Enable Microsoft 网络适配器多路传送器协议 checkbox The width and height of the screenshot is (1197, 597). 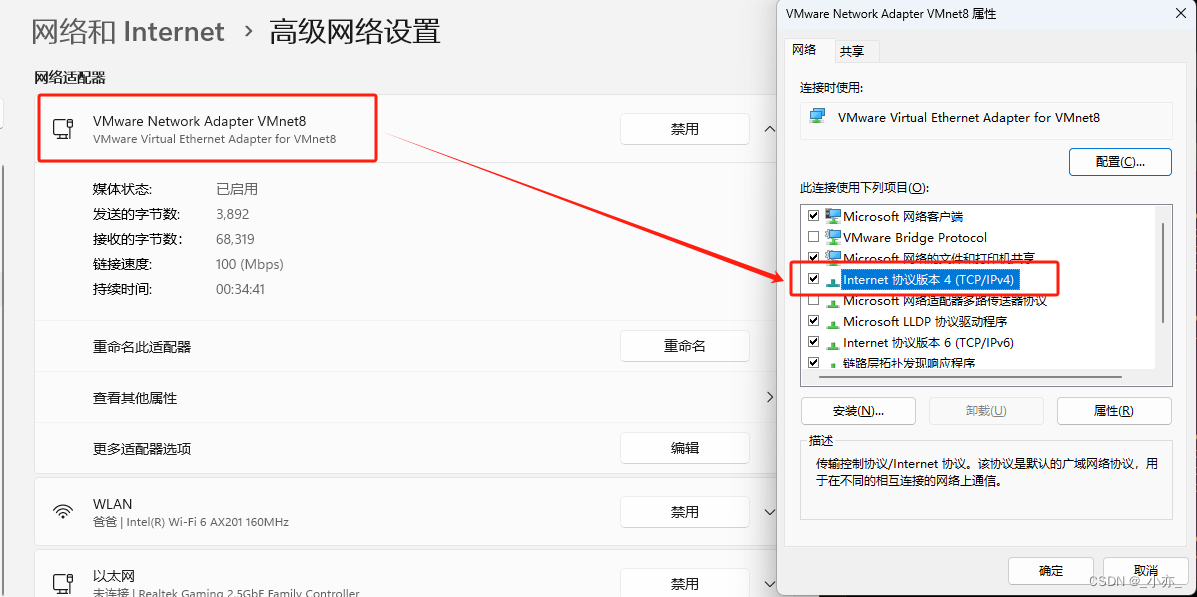(x=813, y=301)
